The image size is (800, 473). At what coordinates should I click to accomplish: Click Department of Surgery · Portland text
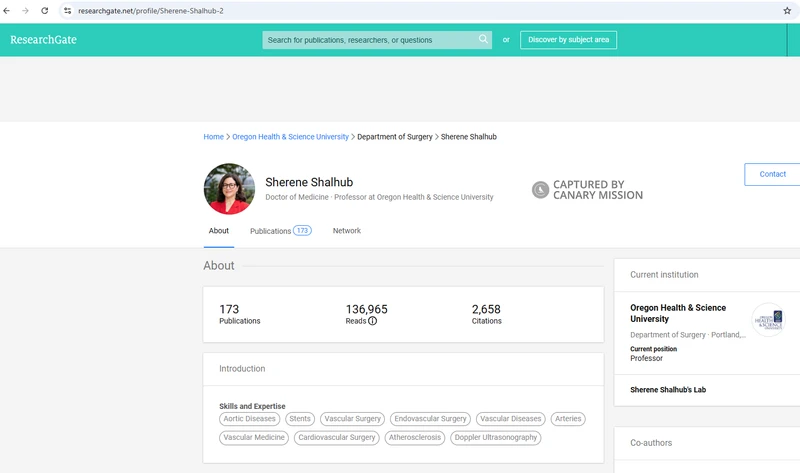coord(688,335)
